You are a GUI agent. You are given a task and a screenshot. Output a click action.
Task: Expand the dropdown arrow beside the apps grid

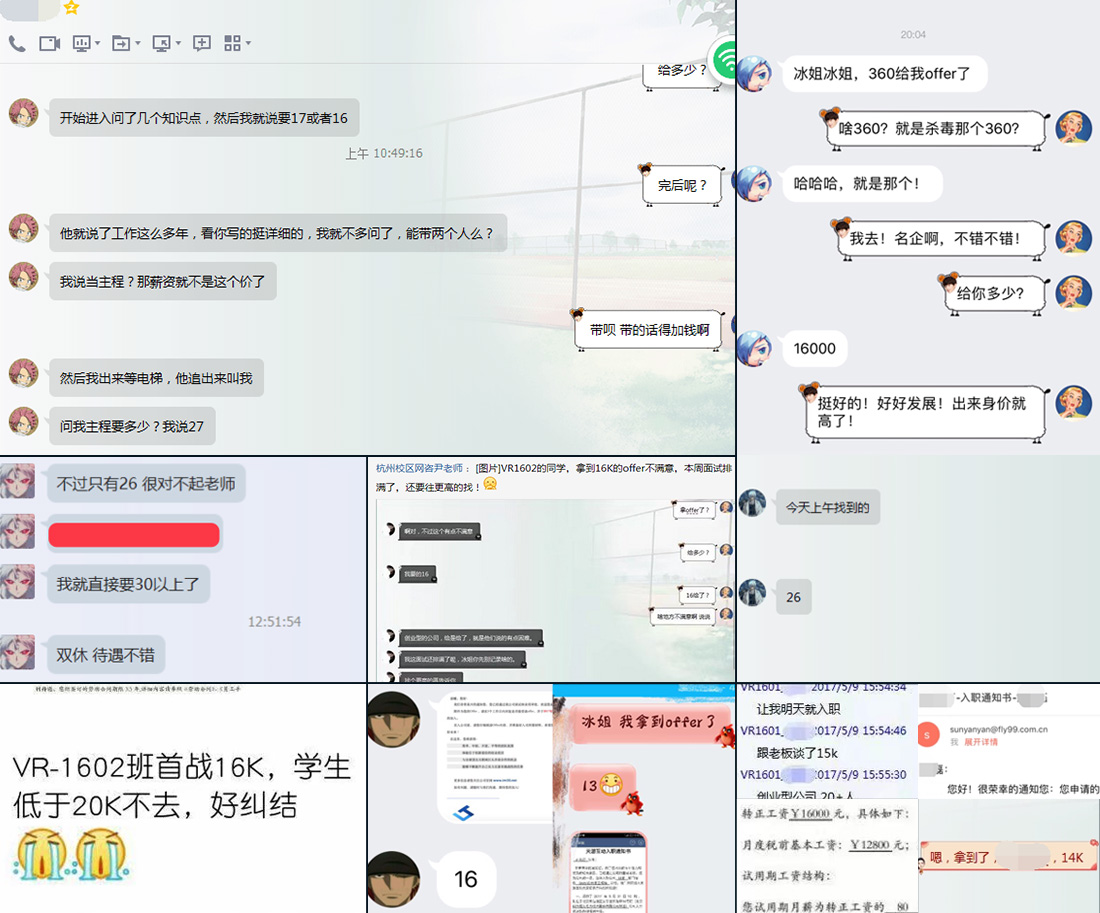tap(248, 44)
